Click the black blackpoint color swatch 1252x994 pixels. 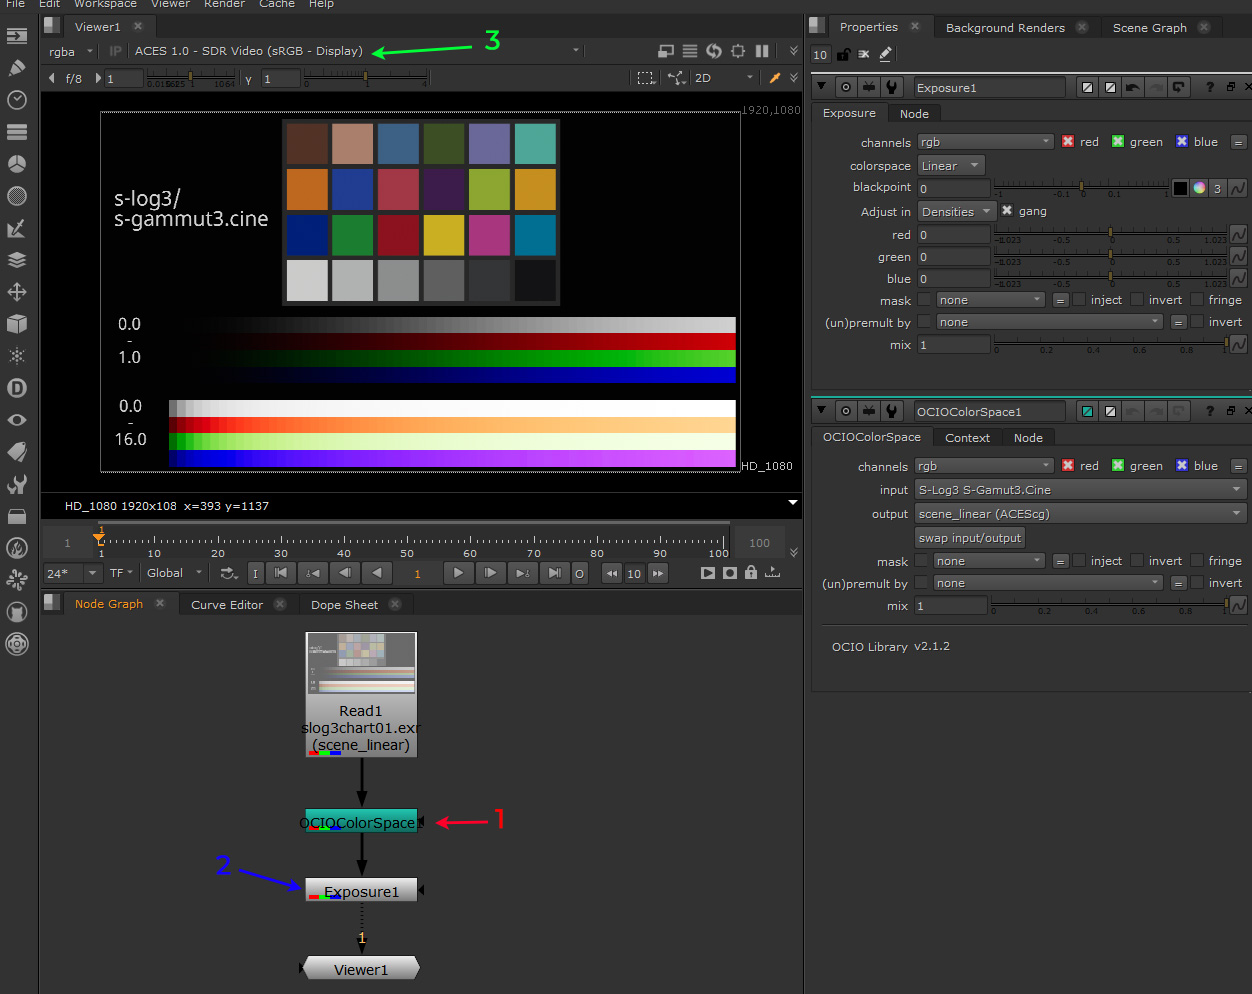1181,188
